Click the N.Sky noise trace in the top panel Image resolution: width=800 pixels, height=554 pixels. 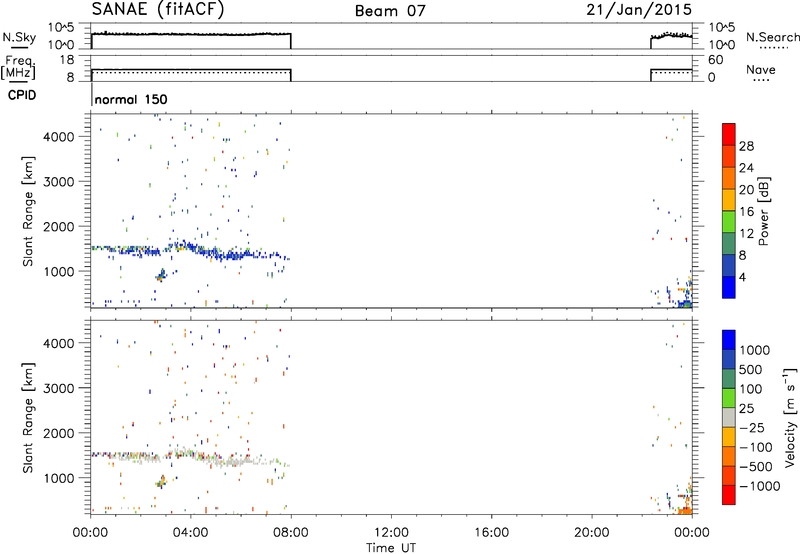[191, 34]
